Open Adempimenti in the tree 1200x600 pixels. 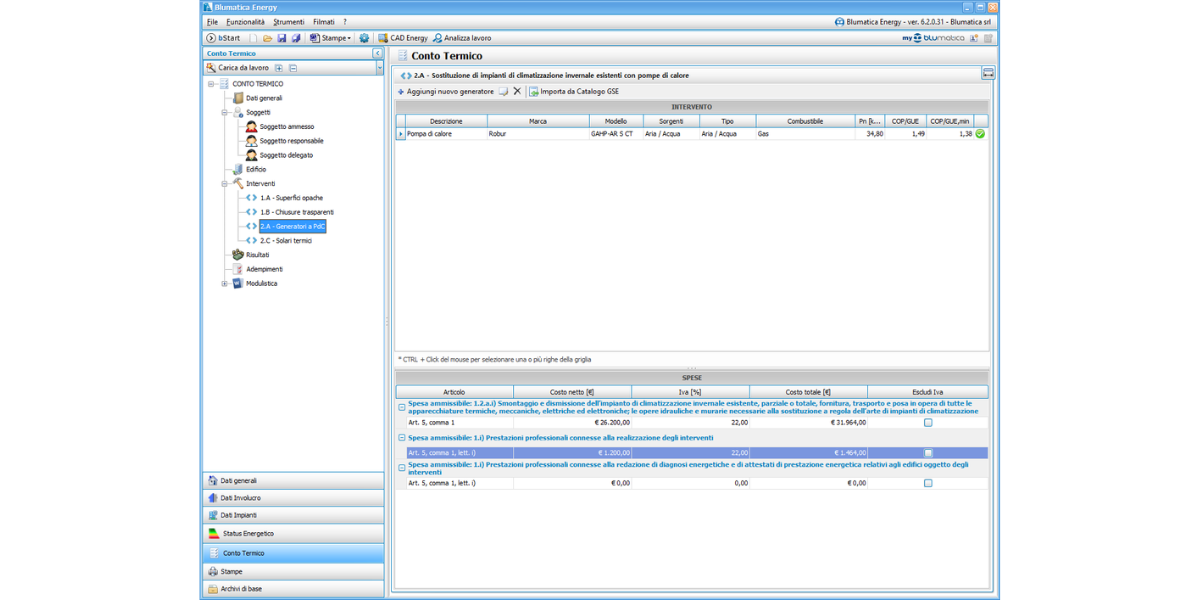pyautogui.click(x=264, y=269)
